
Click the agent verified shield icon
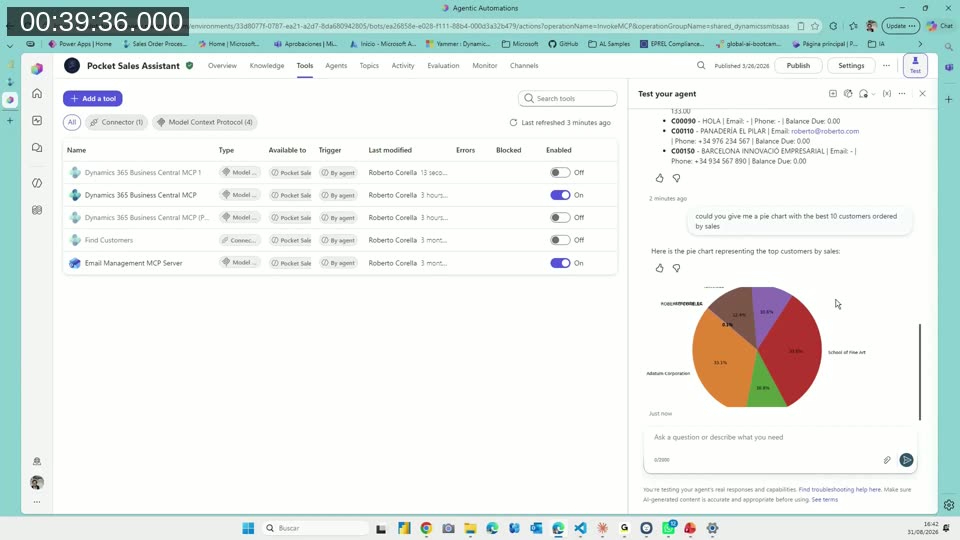click(x=190, y=66)
